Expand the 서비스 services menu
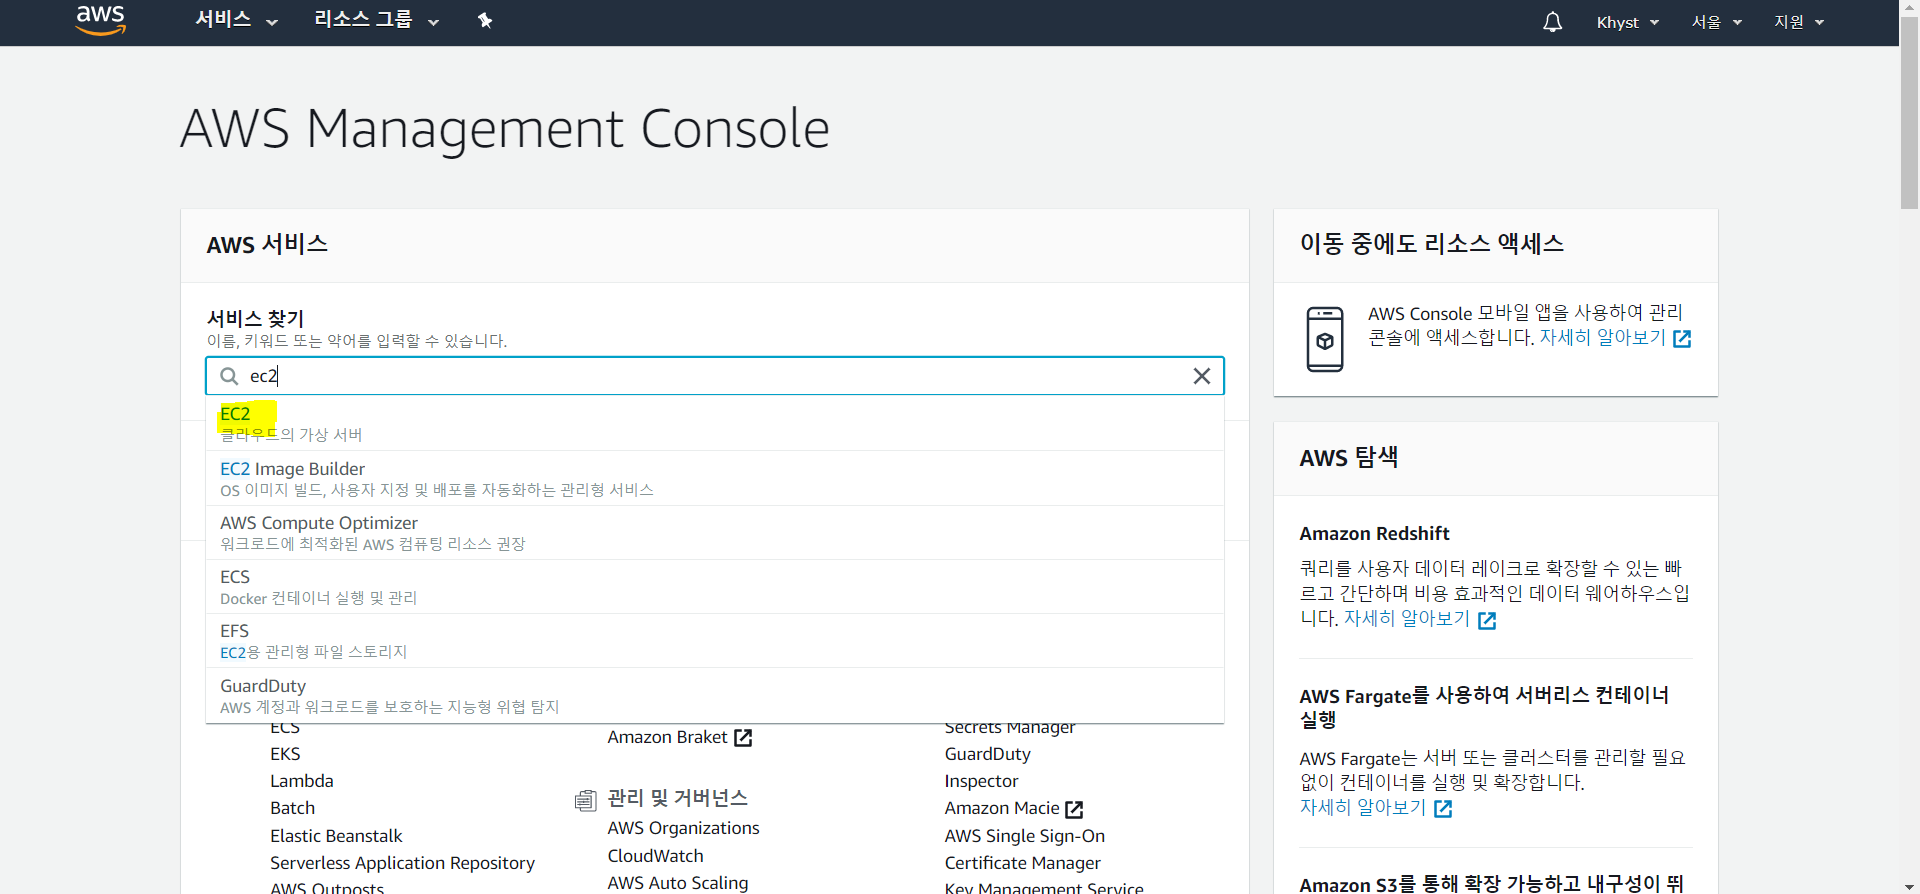Screen dimensions: 1920x894 (x=236, y=20)
